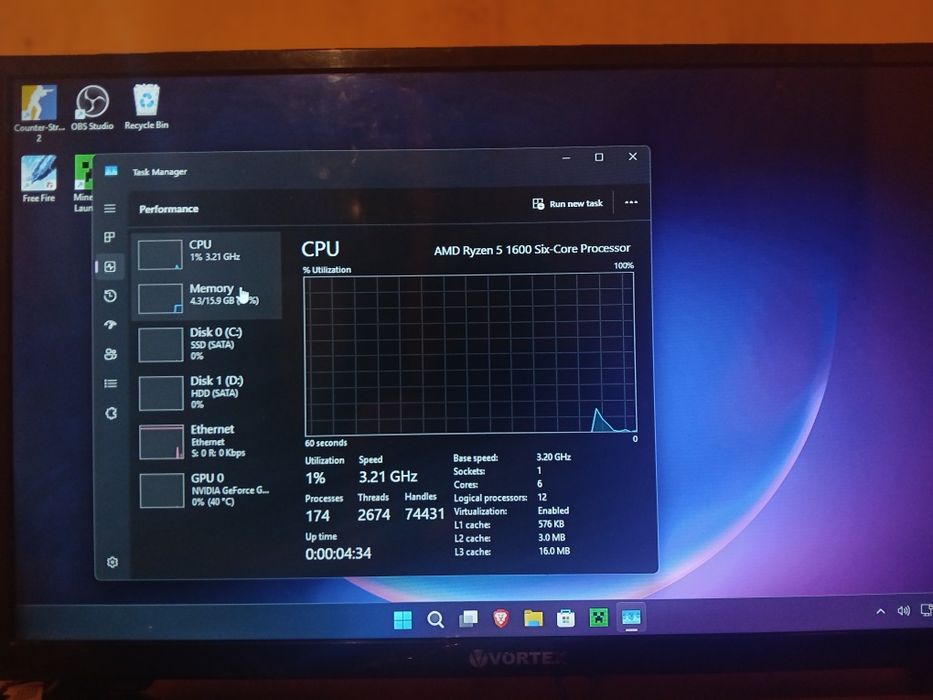Click the Processes count 174
The image size is (933, 700).
[x=317, y=516]
